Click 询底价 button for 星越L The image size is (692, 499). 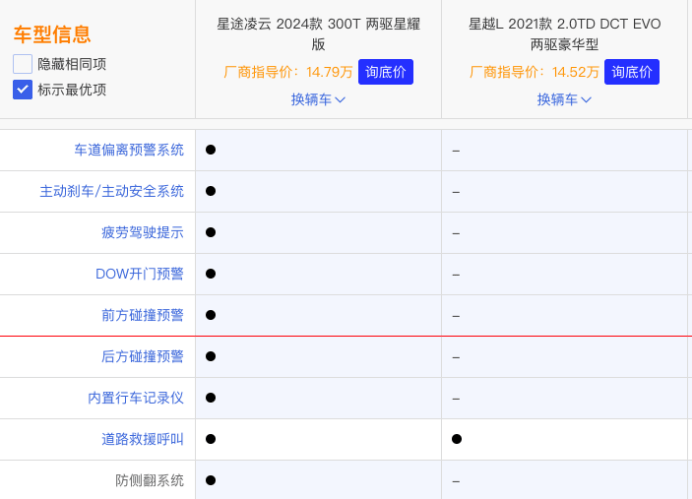631,72
